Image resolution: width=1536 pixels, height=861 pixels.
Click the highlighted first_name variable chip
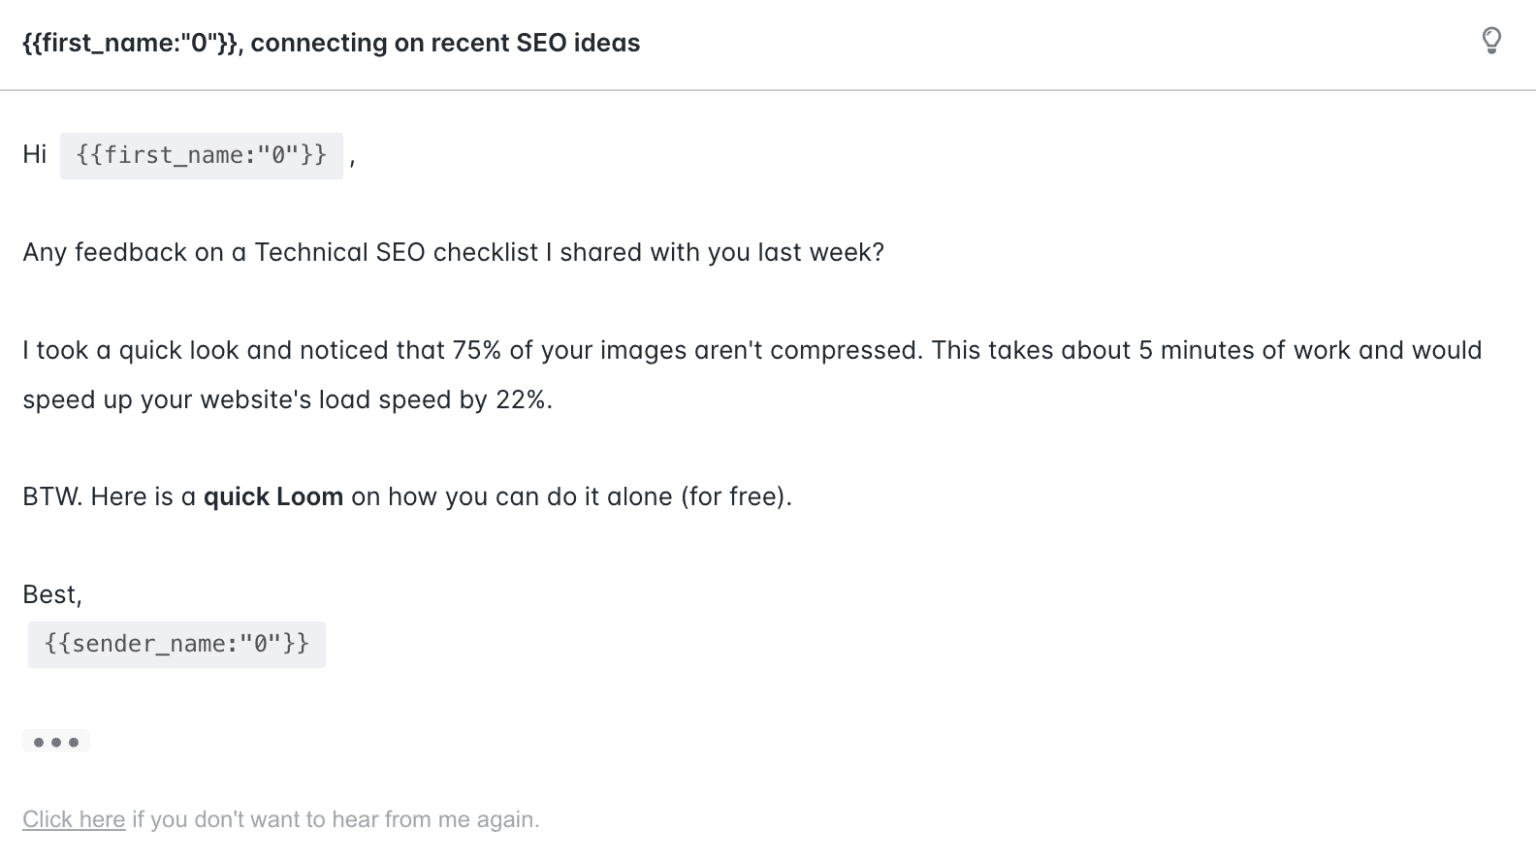click(x=201, y=154)
